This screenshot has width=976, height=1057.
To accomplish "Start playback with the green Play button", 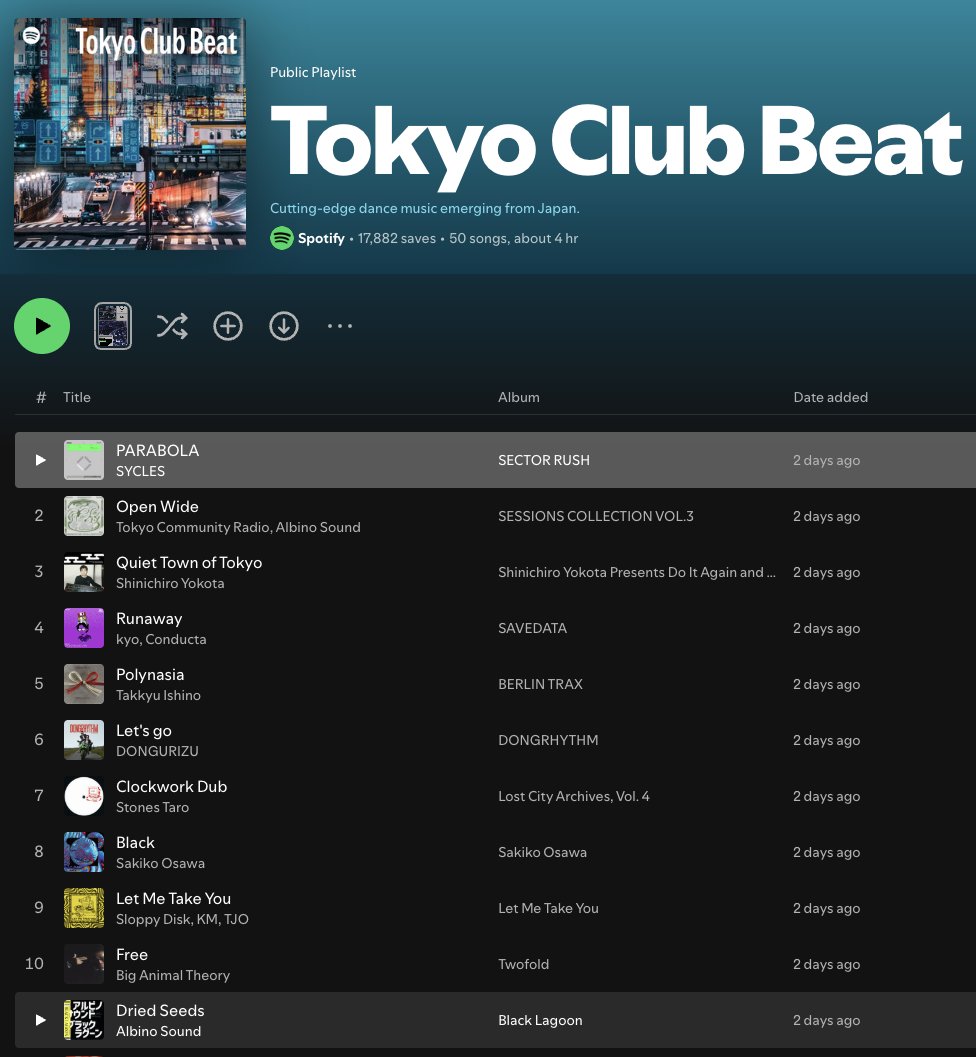I will tap(42, 326).
